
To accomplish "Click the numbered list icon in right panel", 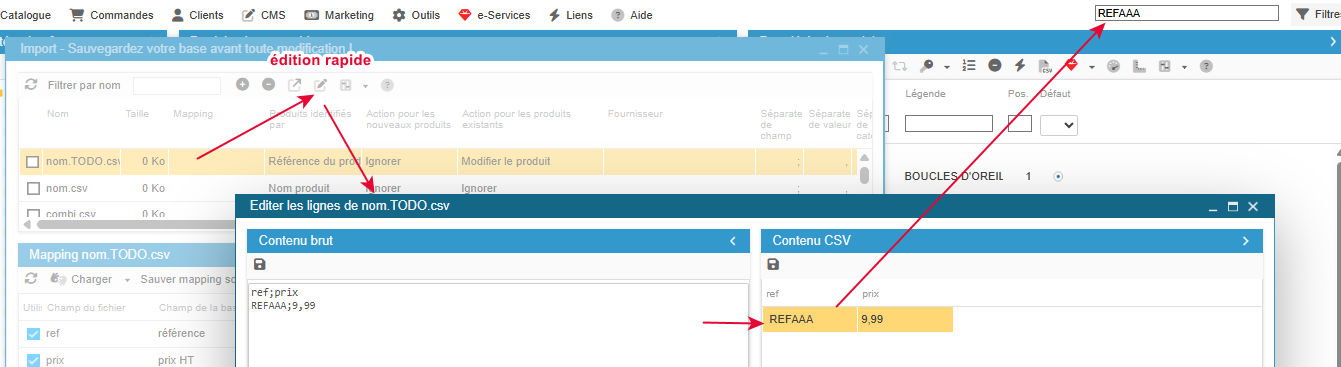I will 968,66.
